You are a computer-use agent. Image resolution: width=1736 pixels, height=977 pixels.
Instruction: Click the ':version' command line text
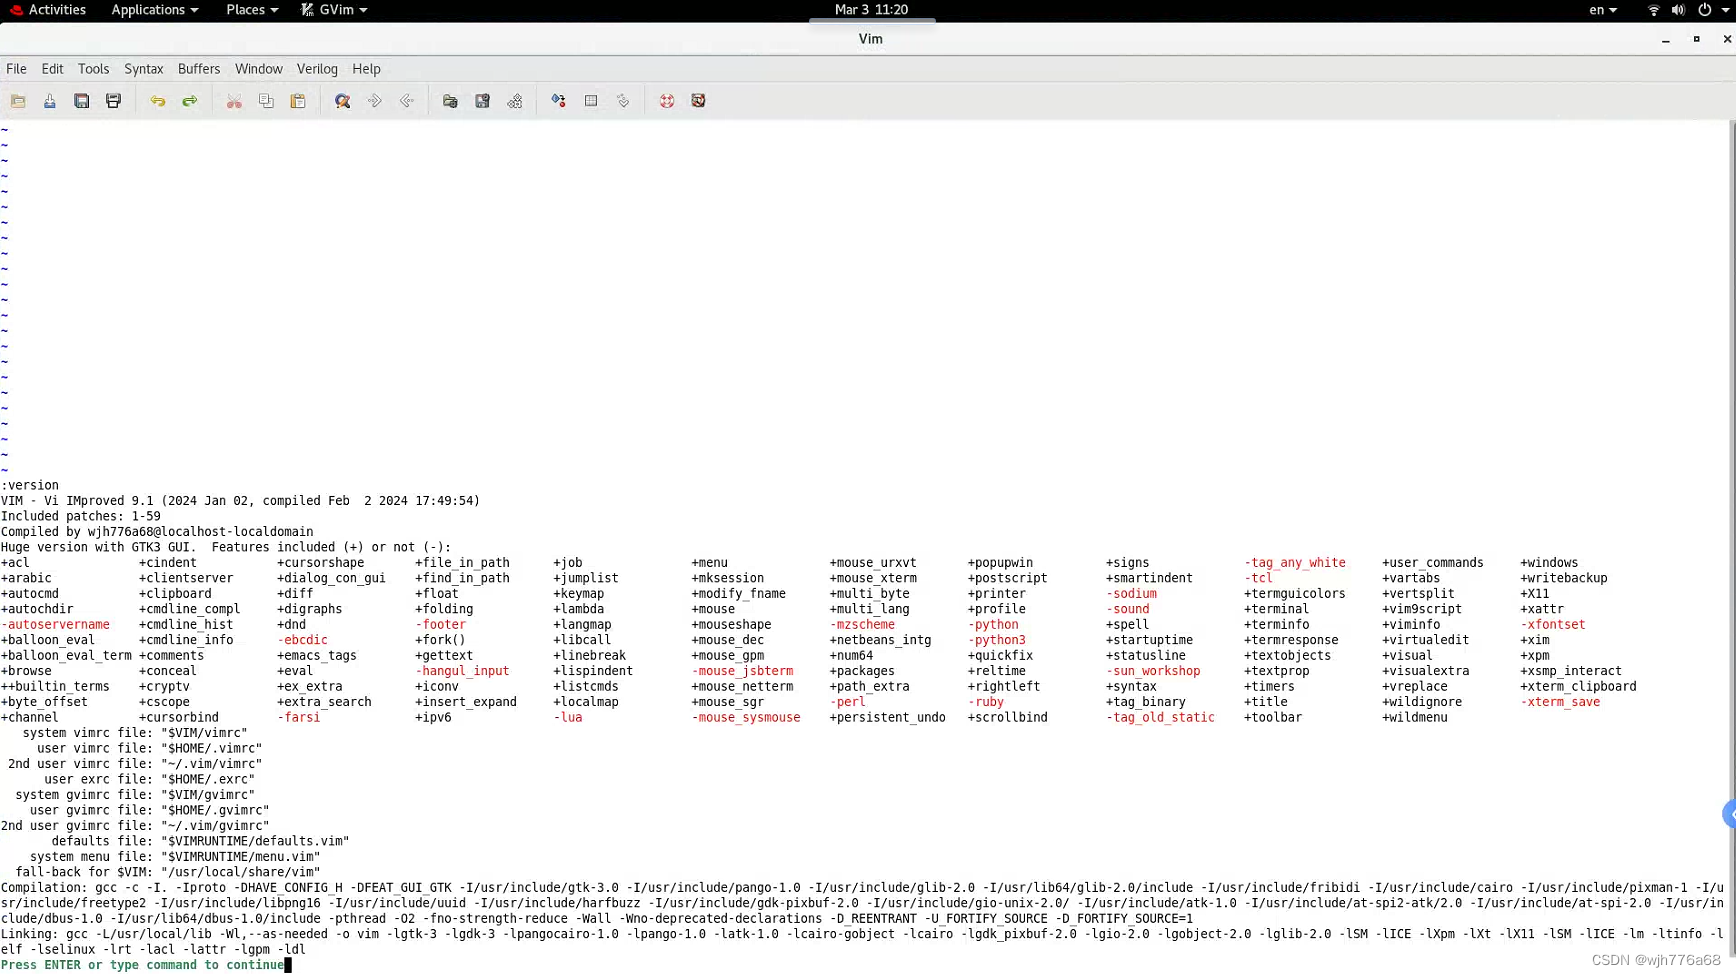pyautogui.click(x=30, y=486)
